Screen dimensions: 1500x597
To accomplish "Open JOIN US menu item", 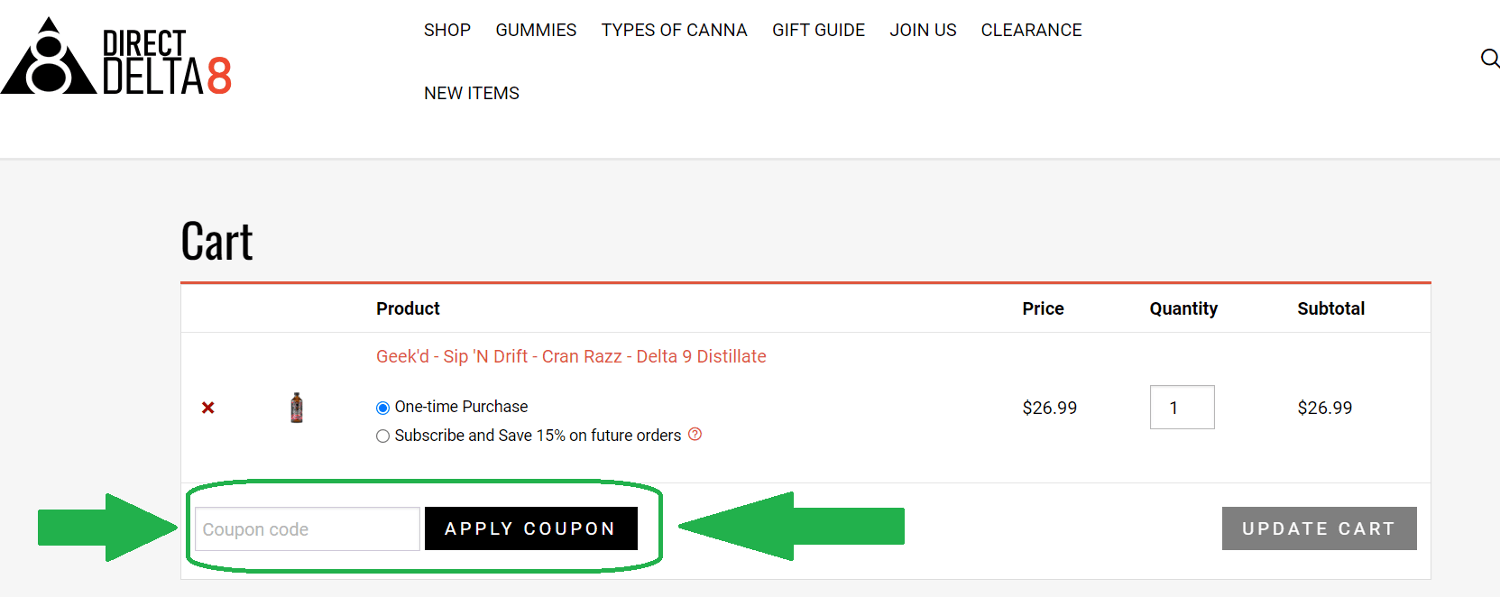I will (923, 30).
